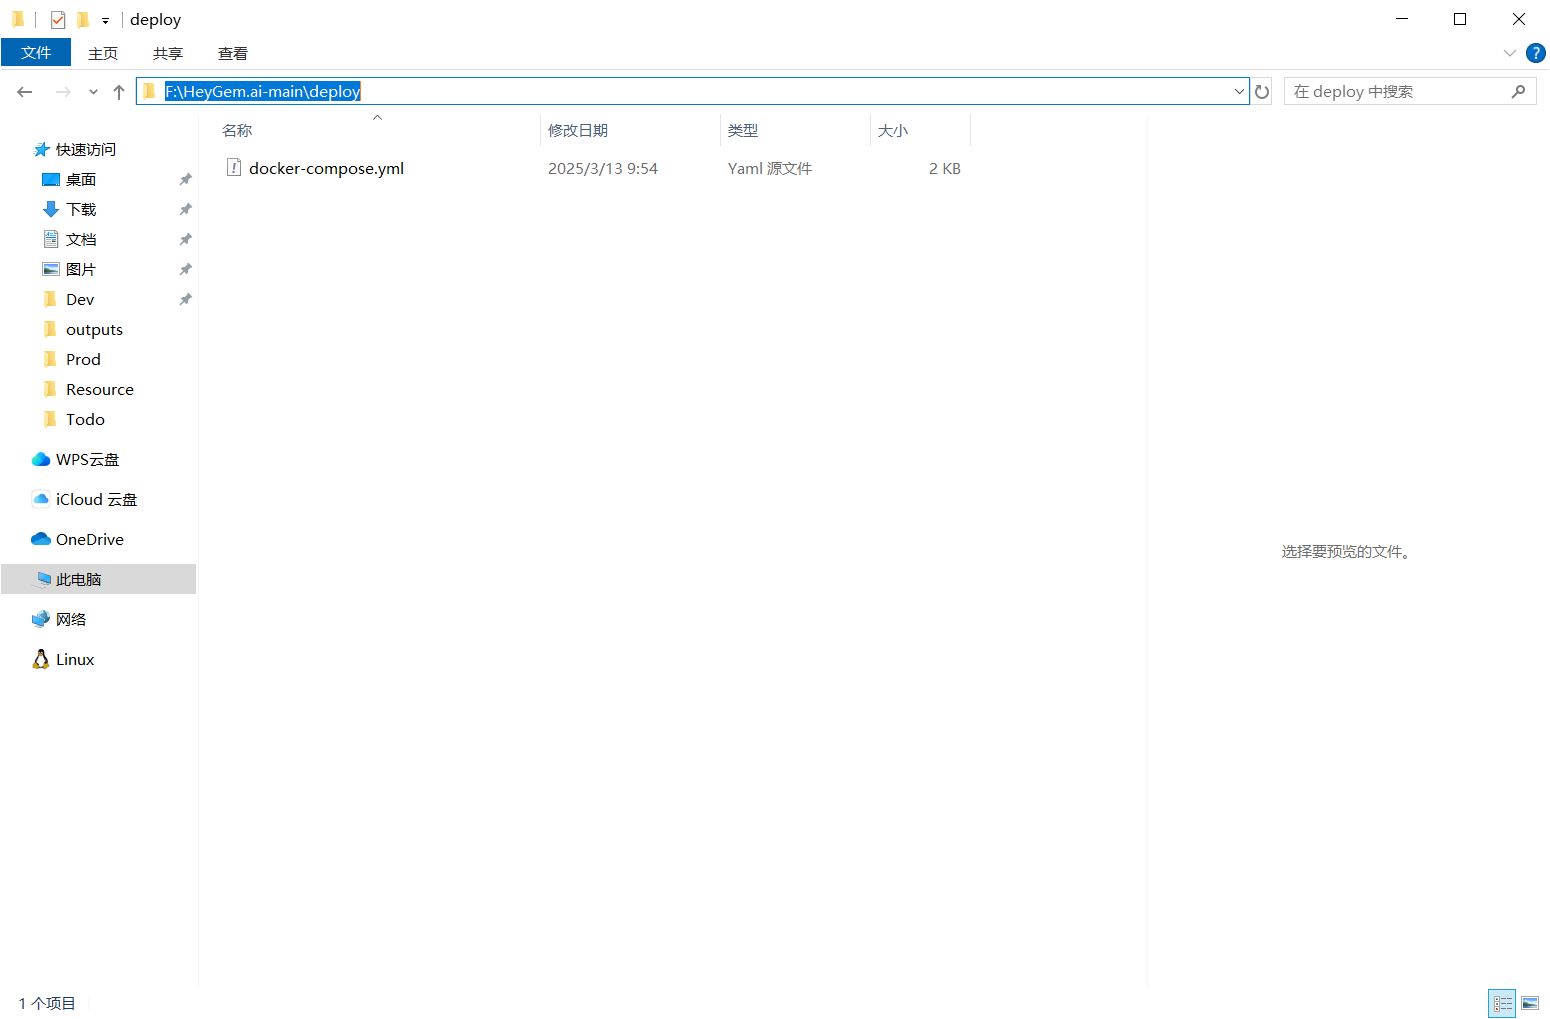Open iCloud 云盘 in navigation pane

96,499
